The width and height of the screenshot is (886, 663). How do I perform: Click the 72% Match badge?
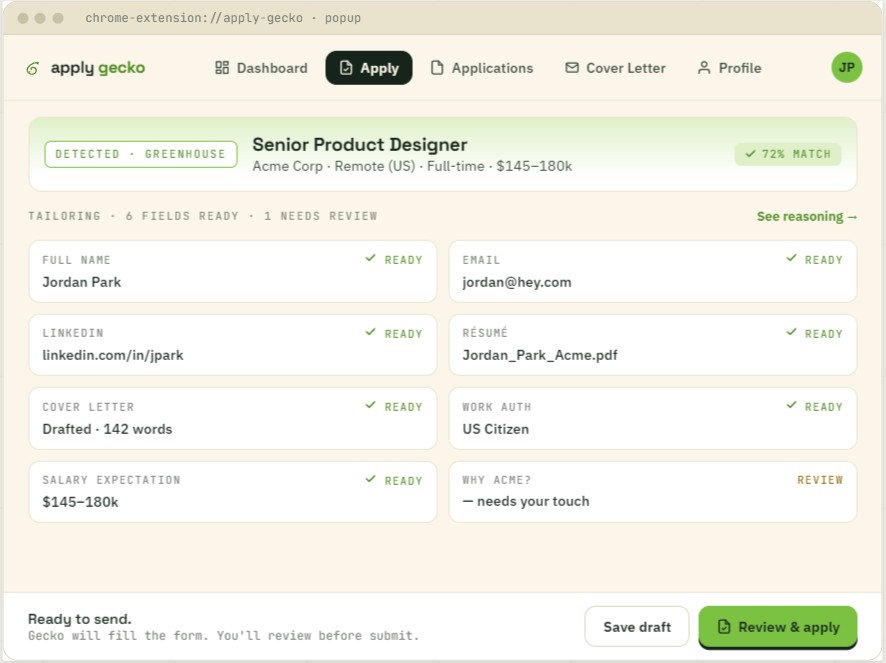[788, 154]
